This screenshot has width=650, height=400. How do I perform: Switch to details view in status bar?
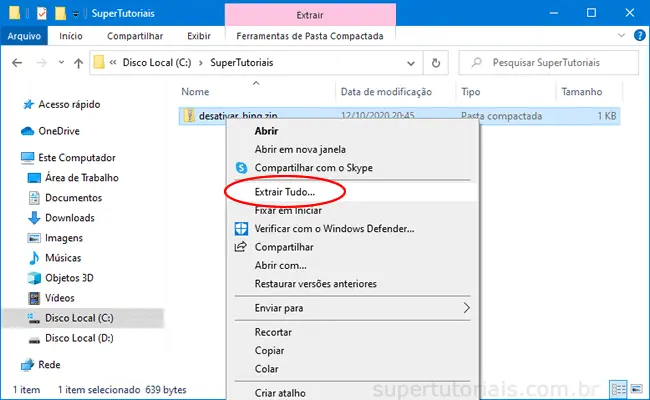click(x=619, y=388)
